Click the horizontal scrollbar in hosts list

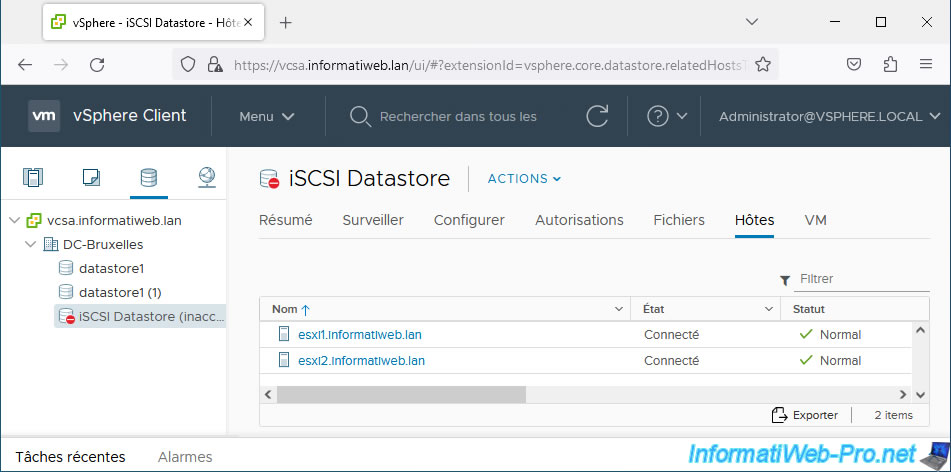pyautogui.click(x=402, y=394)
